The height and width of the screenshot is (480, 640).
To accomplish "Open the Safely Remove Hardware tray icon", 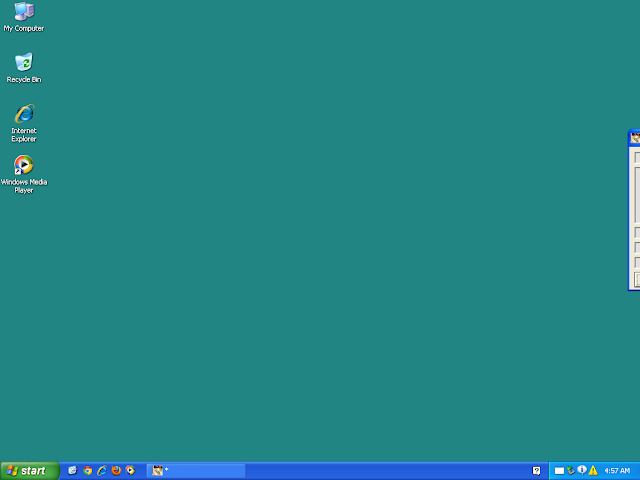I will pos(571,471).
